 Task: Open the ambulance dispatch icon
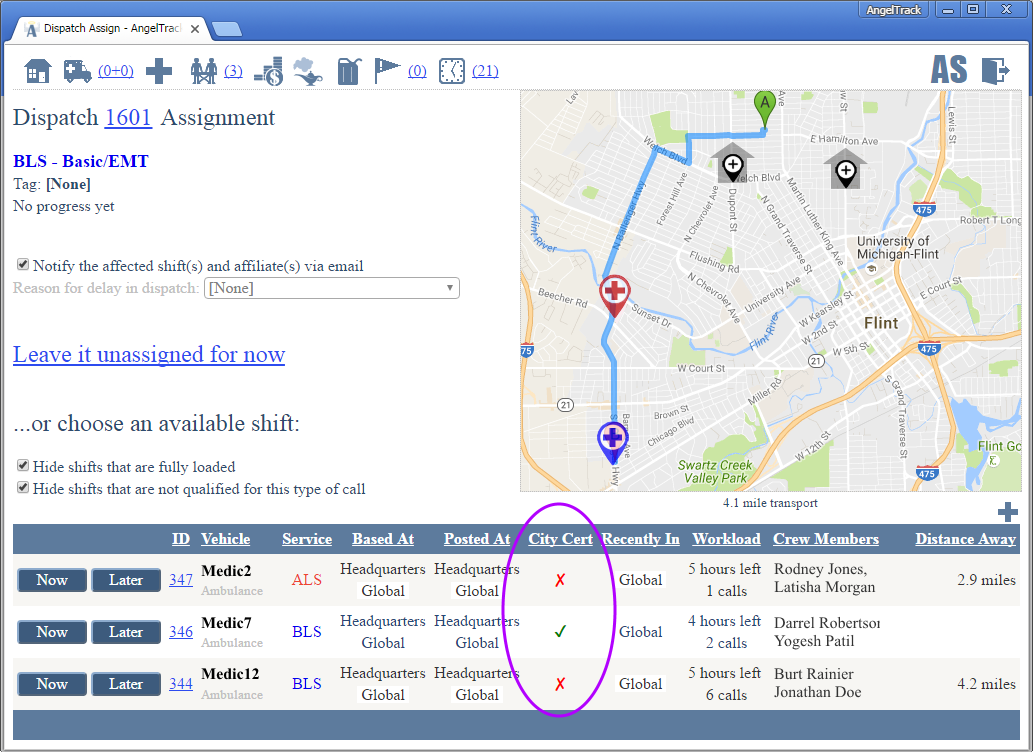tap(77, 71)
